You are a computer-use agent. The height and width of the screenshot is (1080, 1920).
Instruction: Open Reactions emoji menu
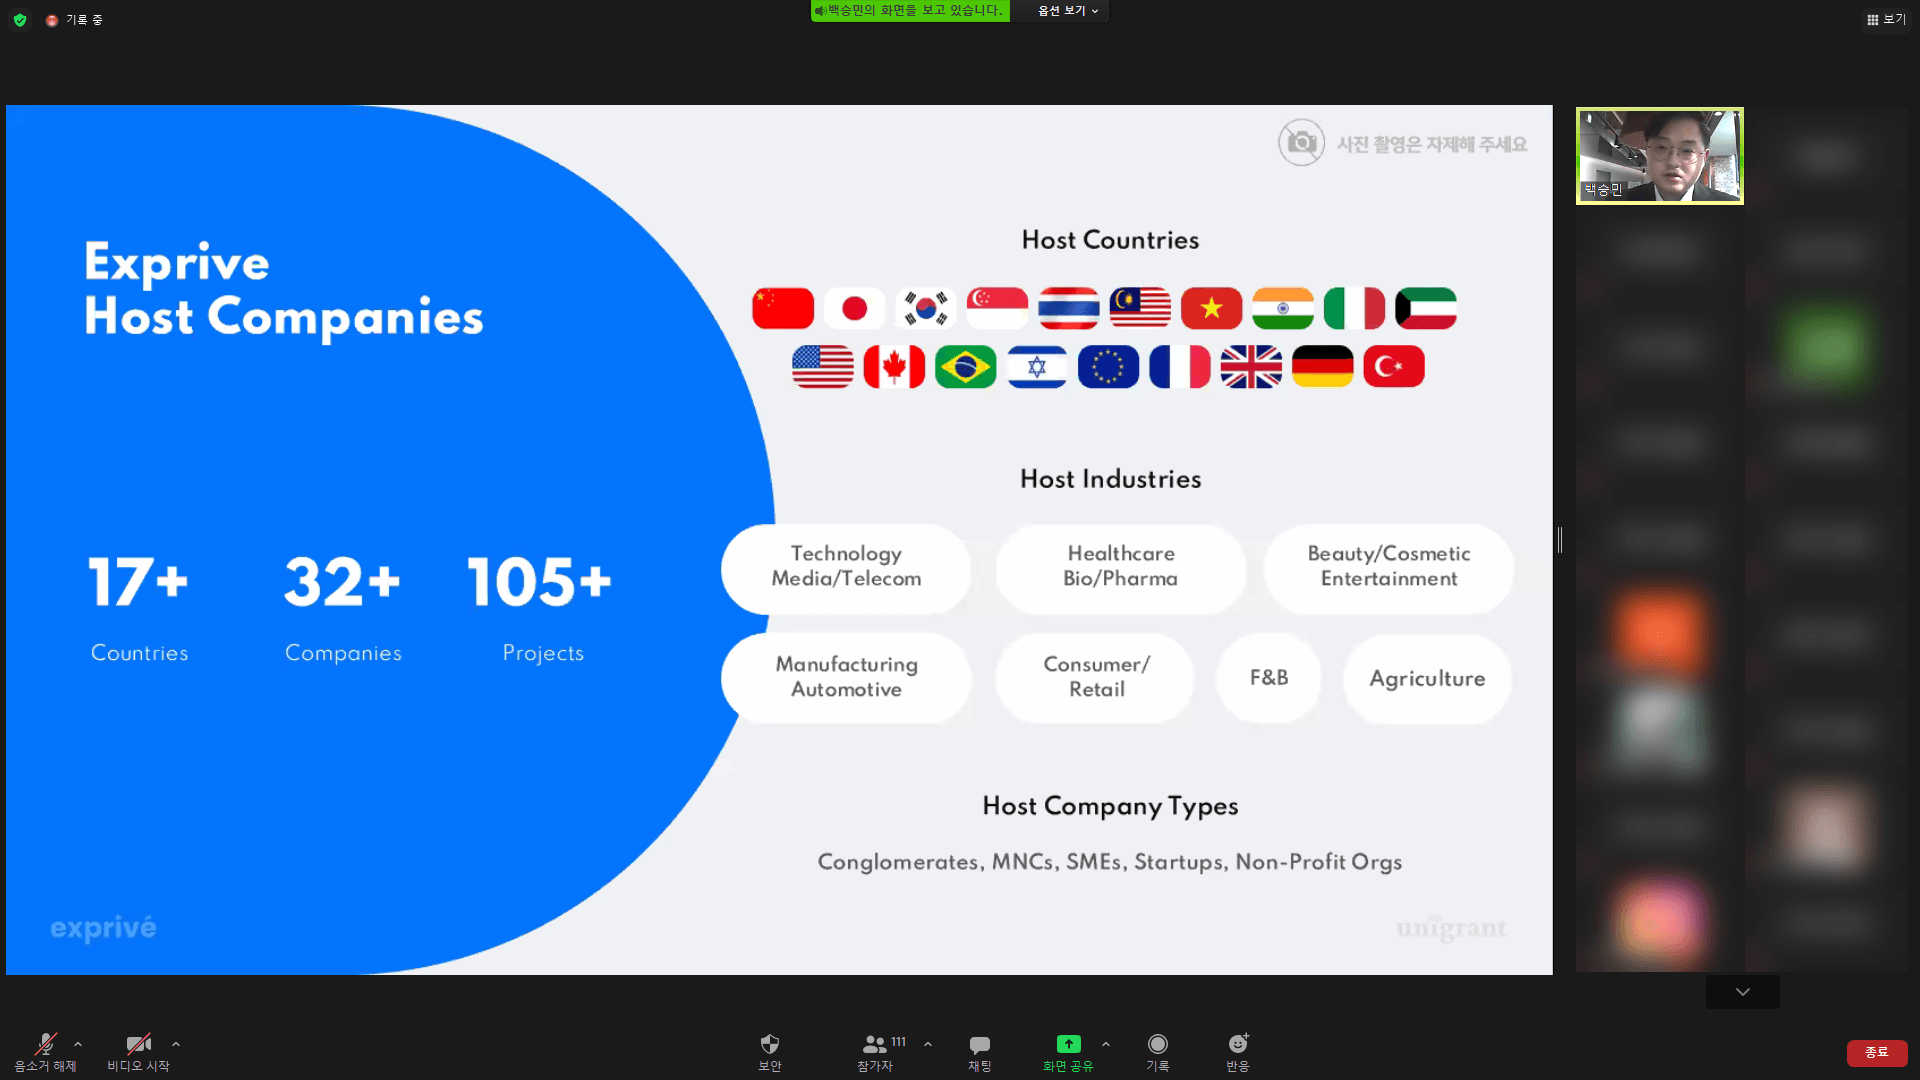(1238, 1051)
